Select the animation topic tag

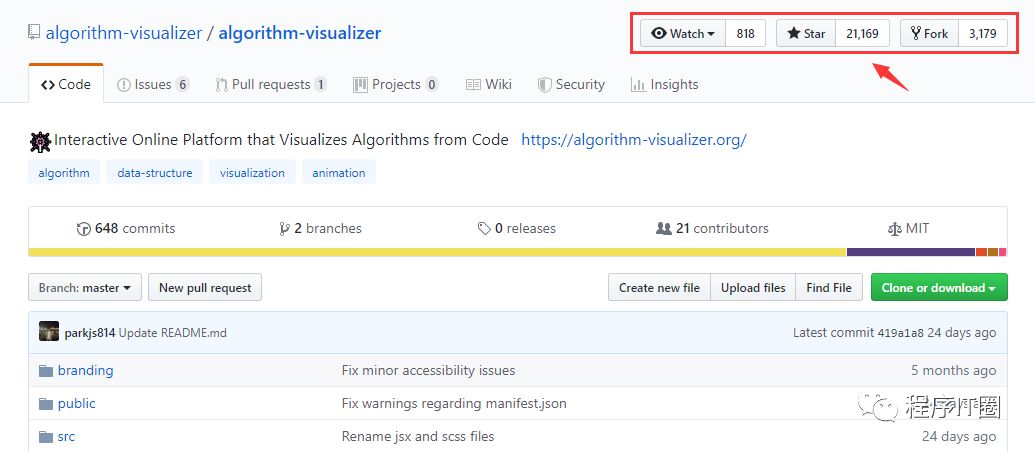[x=339, y=173]
